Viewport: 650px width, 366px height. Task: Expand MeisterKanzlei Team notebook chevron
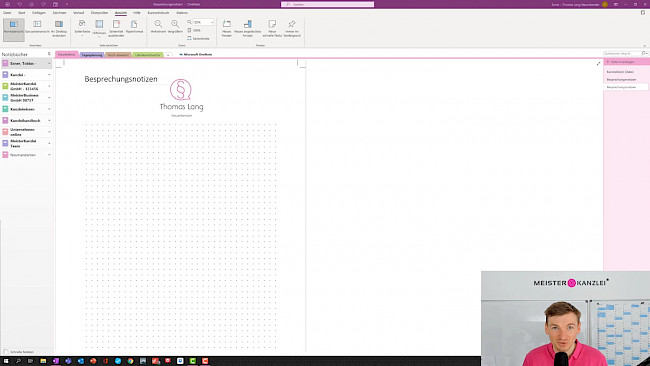click(x=49, y=143)
